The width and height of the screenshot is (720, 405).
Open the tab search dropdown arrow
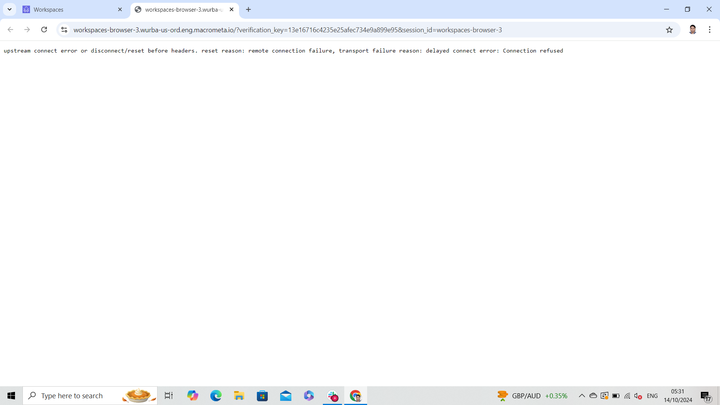point(9,9)
